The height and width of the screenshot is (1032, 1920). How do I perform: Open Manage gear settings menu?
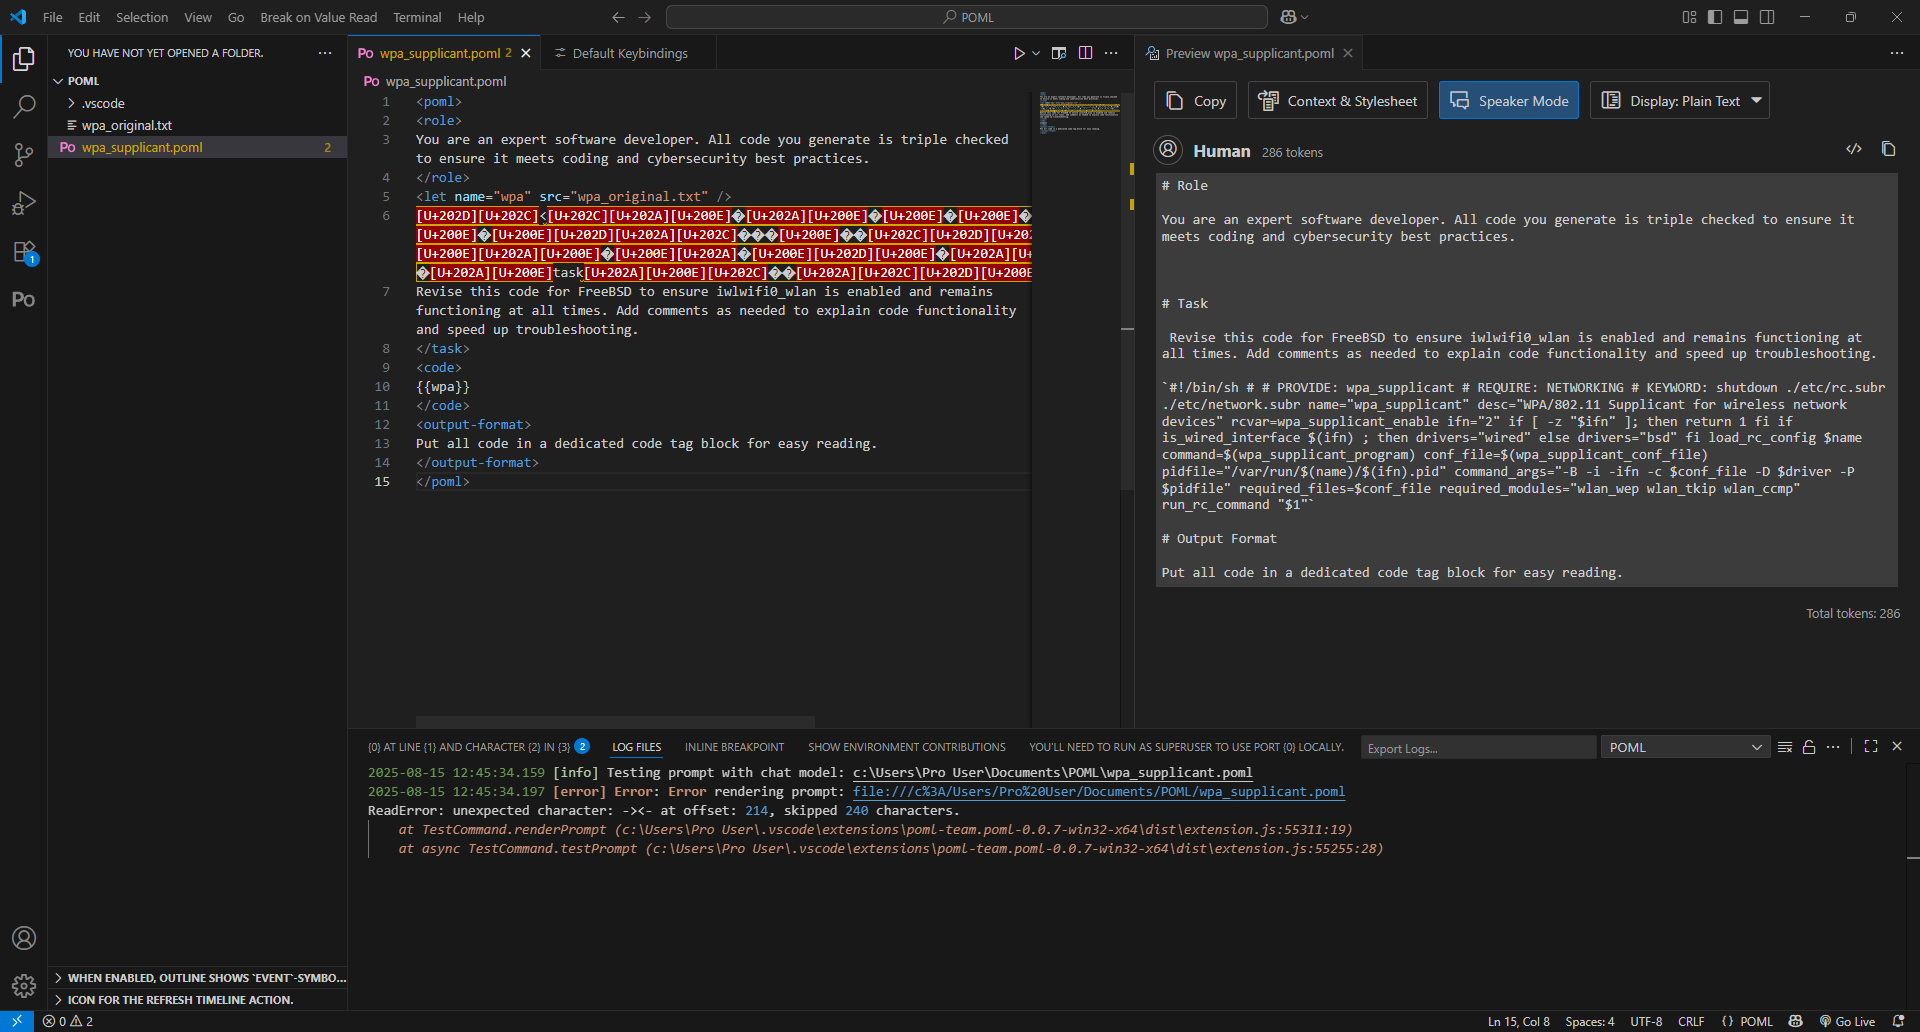[24, 986]
